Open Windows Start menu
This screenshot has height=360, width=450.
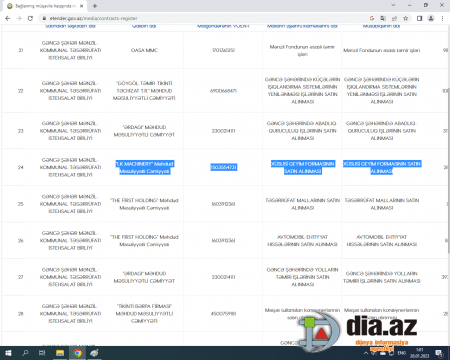point(8,353)
